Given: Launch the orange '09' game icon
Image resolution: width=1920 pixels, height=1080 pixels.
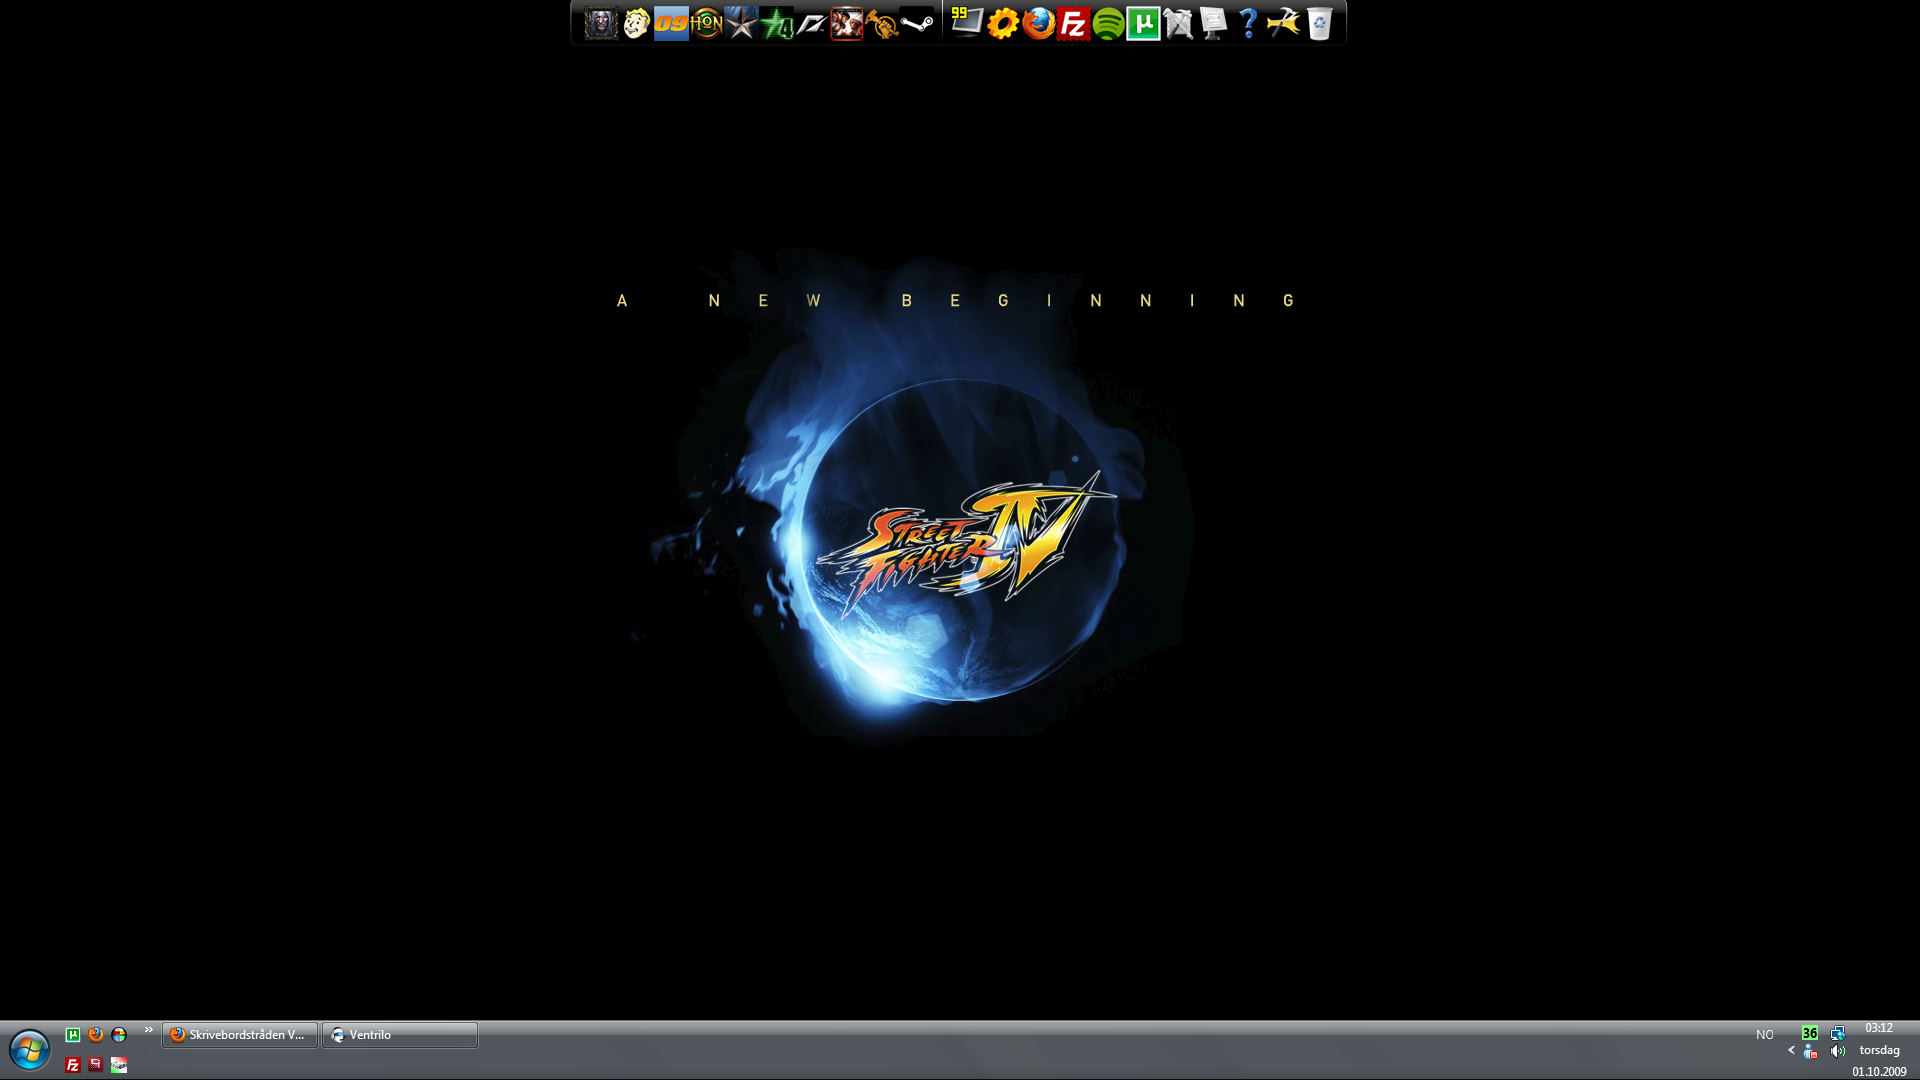Looking at the screenshot, I should pyautogui.click(x=671, y=23).
